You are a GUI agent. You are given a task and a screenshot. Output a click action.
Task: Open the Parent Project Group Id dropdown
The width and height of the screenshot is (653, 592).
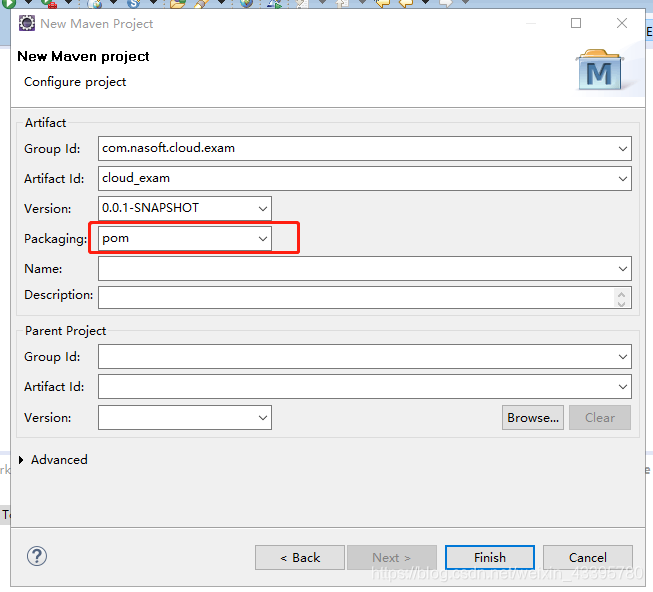pyautogui.click(x=623, y=357)
